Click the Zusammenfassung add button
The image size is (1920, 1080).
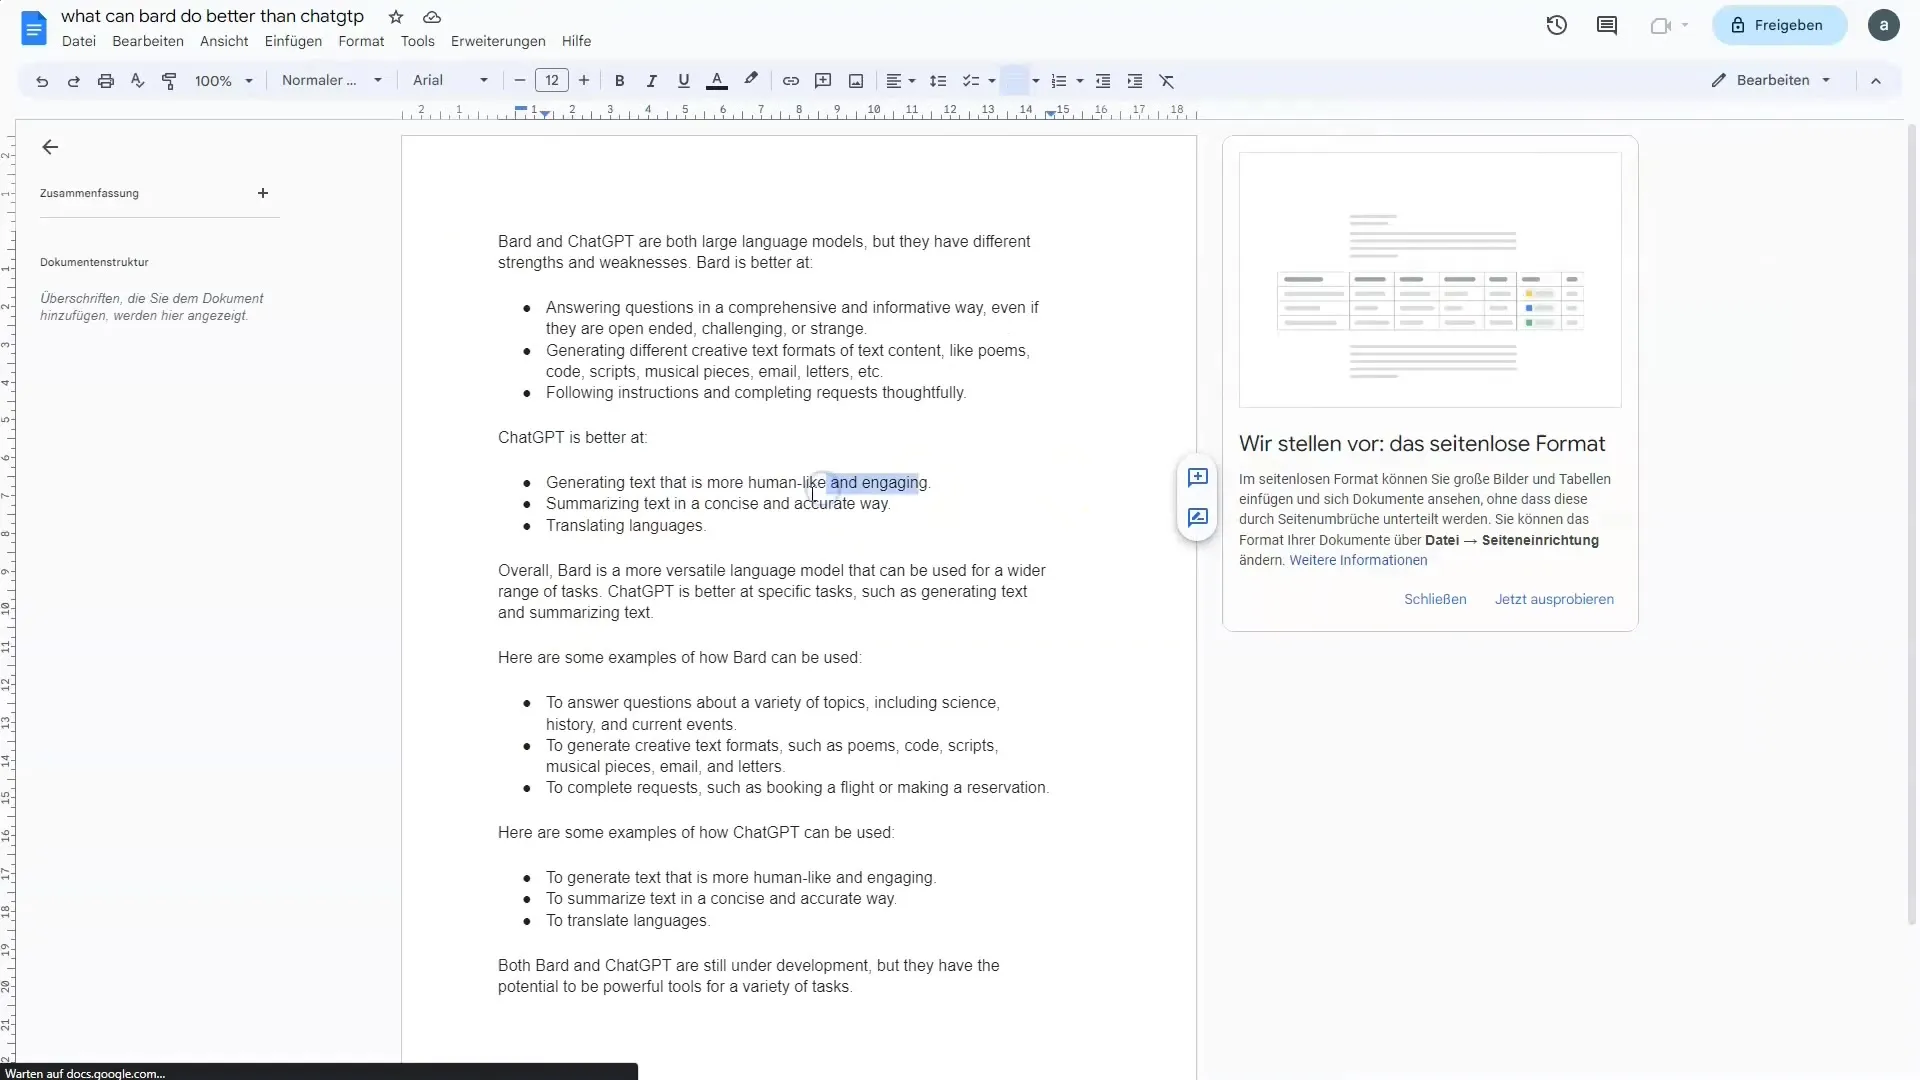pos(262,193)
